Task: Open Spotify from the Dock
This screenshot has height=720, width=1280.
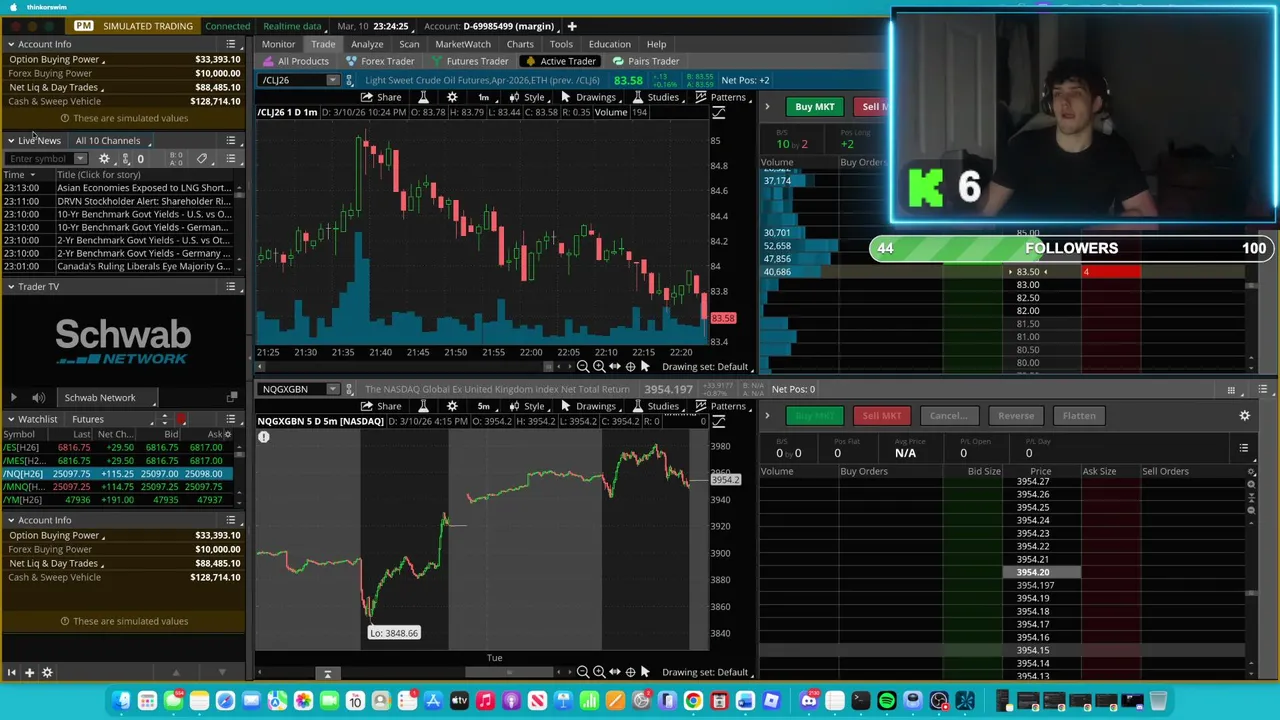Action: [886, 701]
